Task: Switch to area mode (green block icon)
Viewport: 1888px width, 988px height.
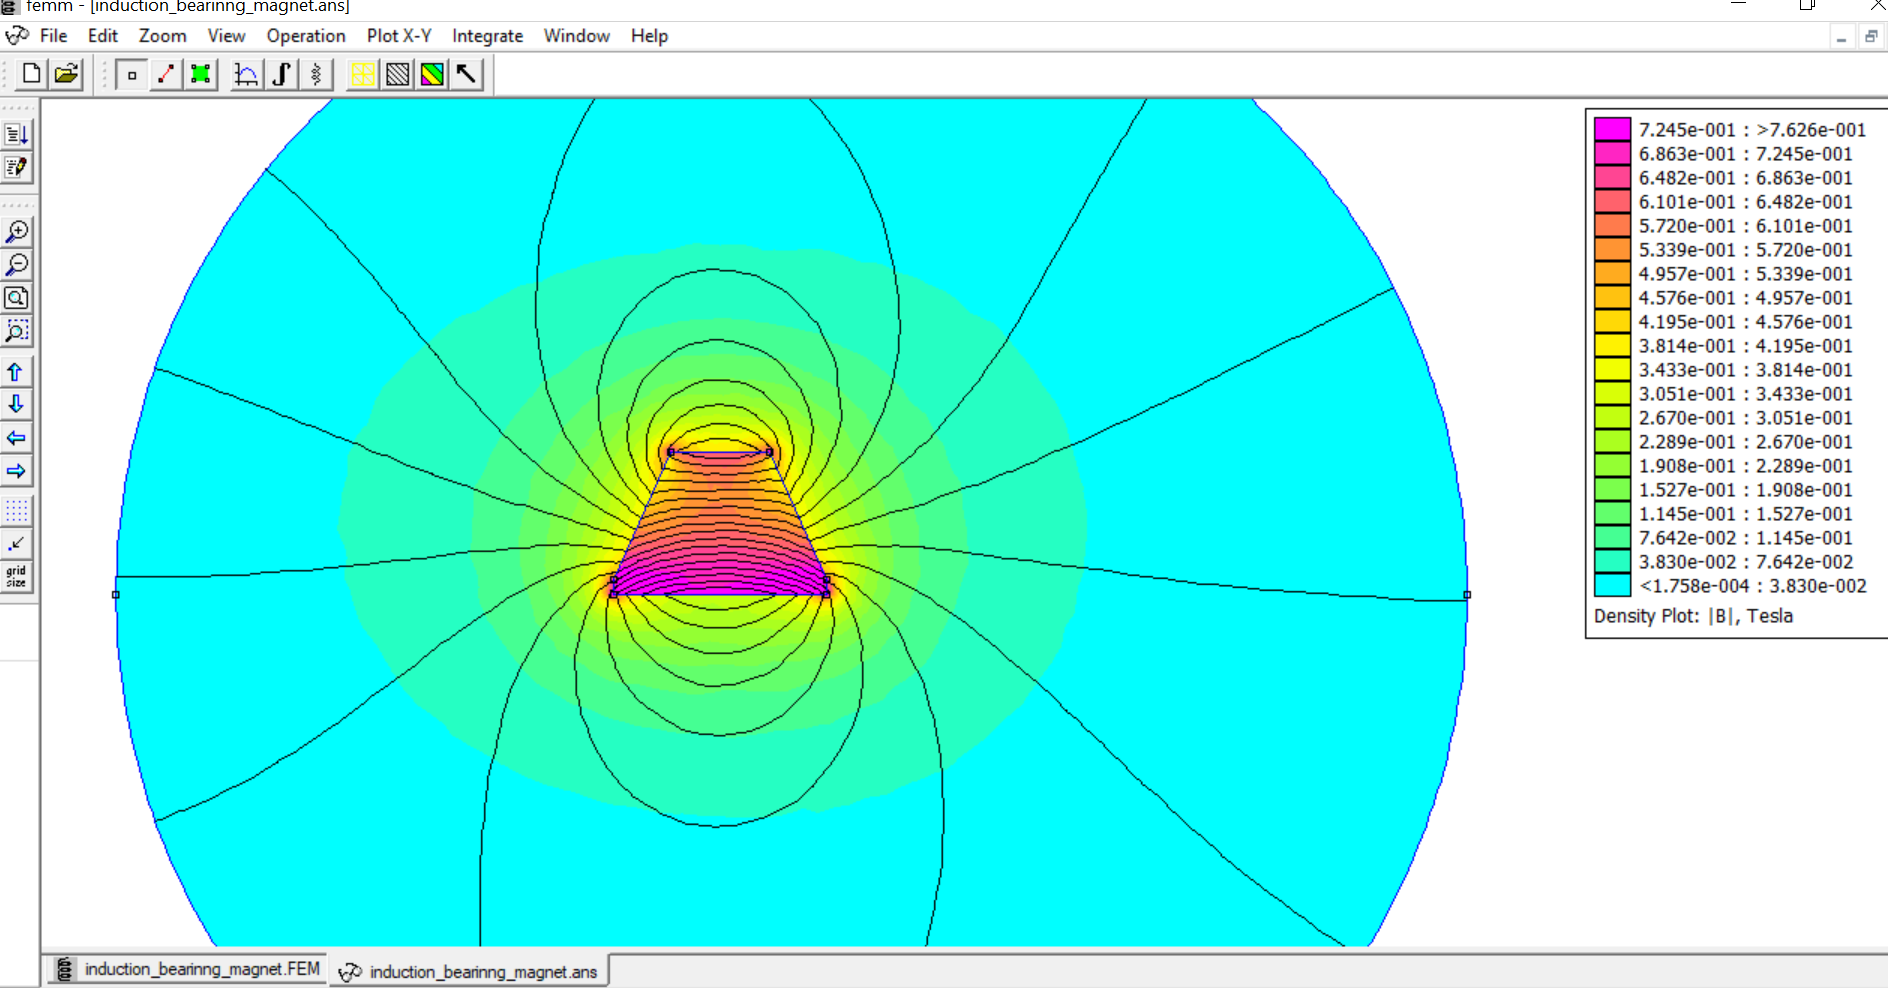Action: [201, 74]
